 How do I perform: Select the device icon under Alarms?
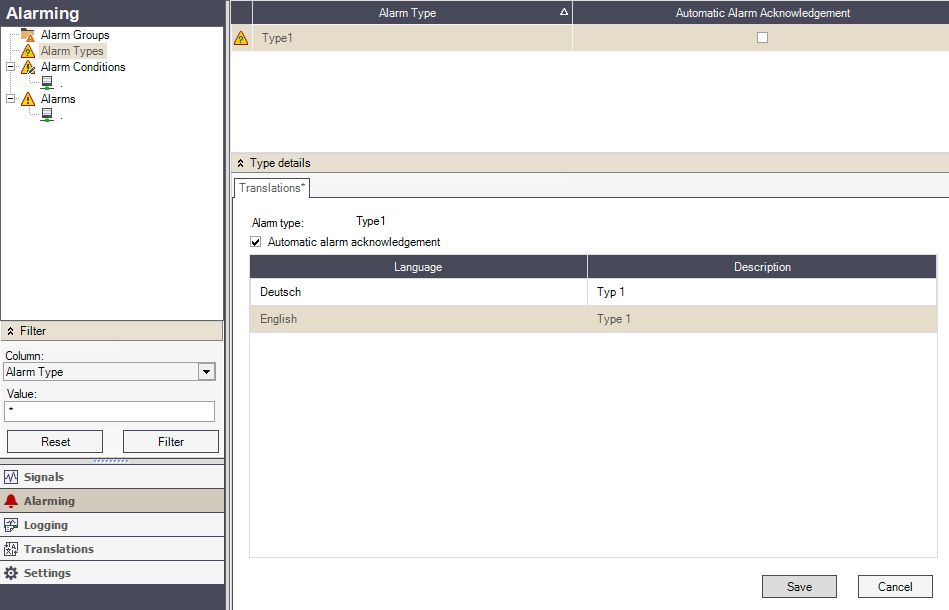click(46, 115)
